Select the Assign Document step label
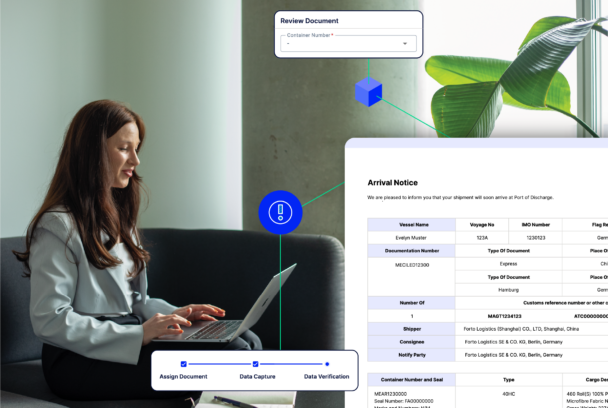 pyautogui.click(x=183, y=376)
